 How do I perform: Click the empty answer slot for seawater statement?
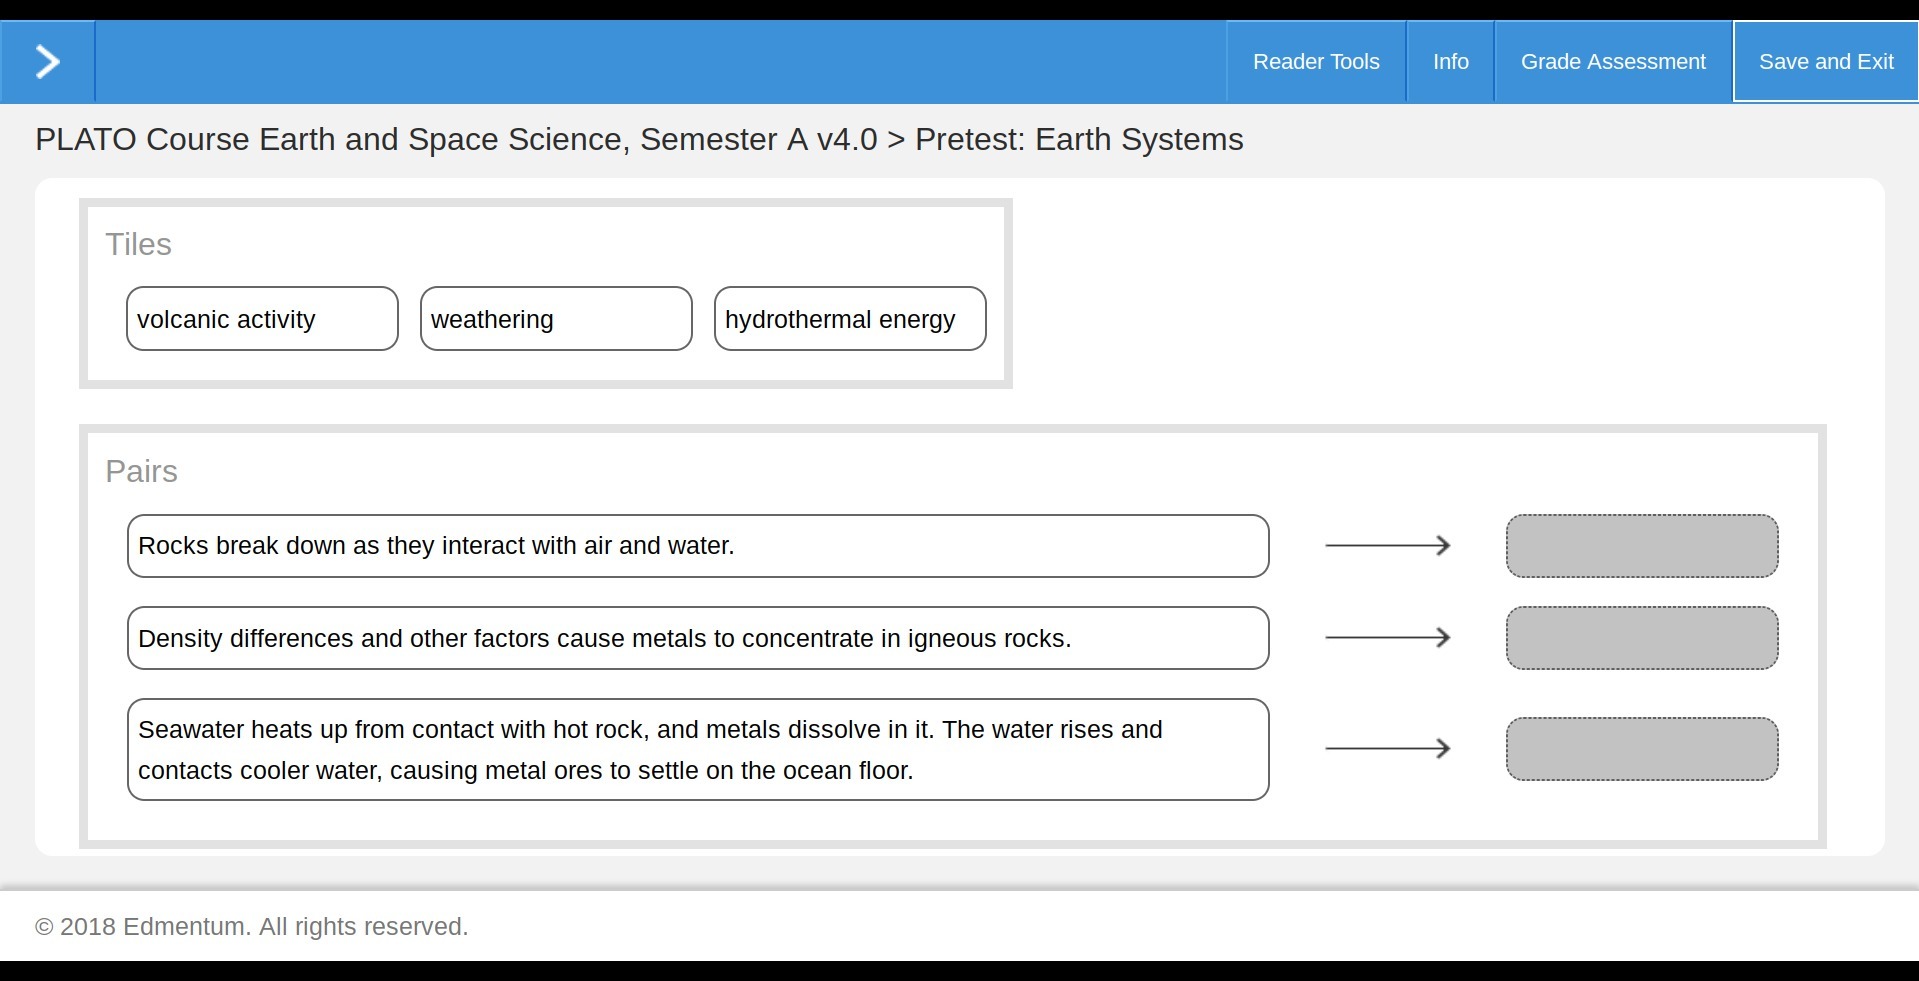click(1642, 749)
